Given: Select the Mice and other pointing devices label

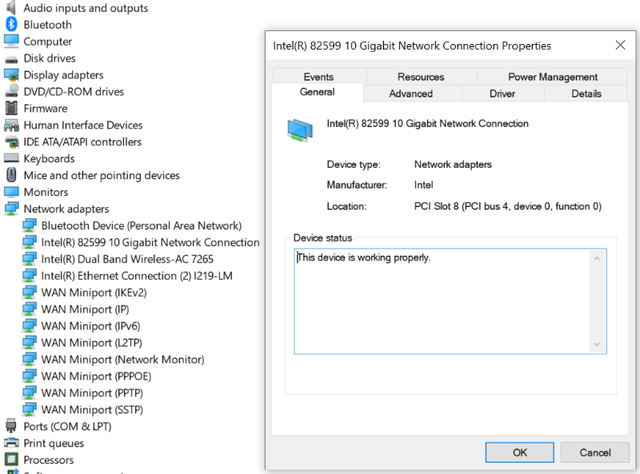Looking at the screenshot, I should coord(102,175).
